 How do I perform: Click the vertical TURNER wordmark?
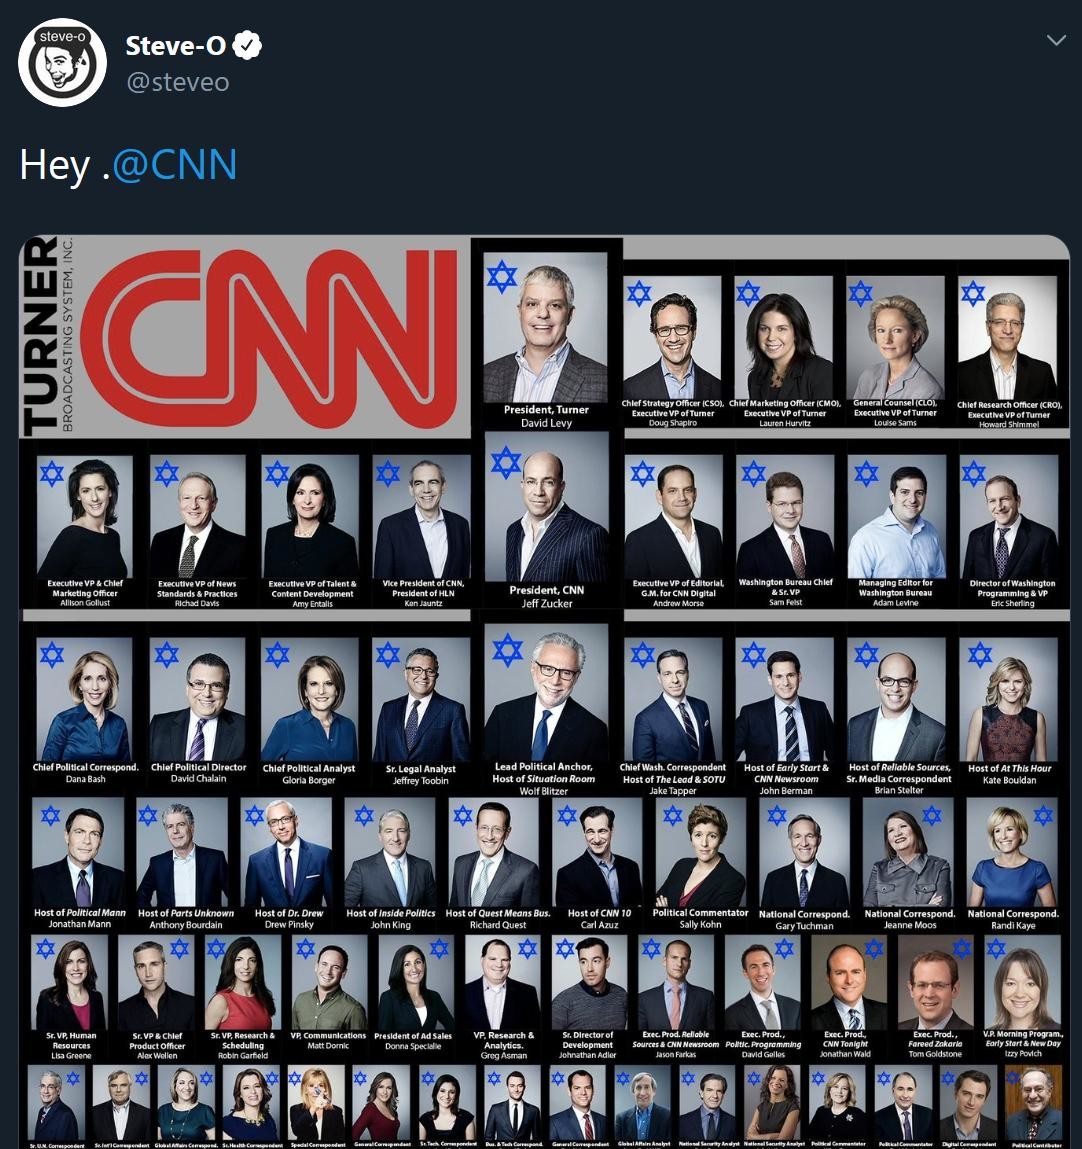pos(41,336)
